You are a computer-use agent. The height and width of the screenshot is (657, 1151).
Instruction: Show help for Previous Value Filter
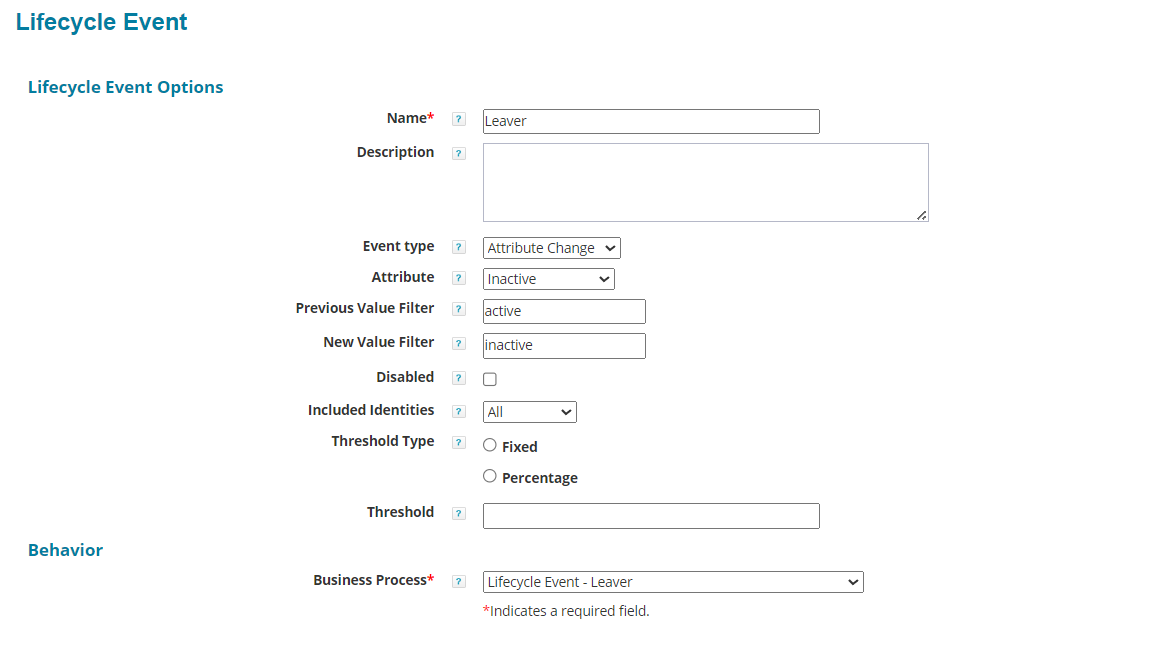tap(459, 310)
